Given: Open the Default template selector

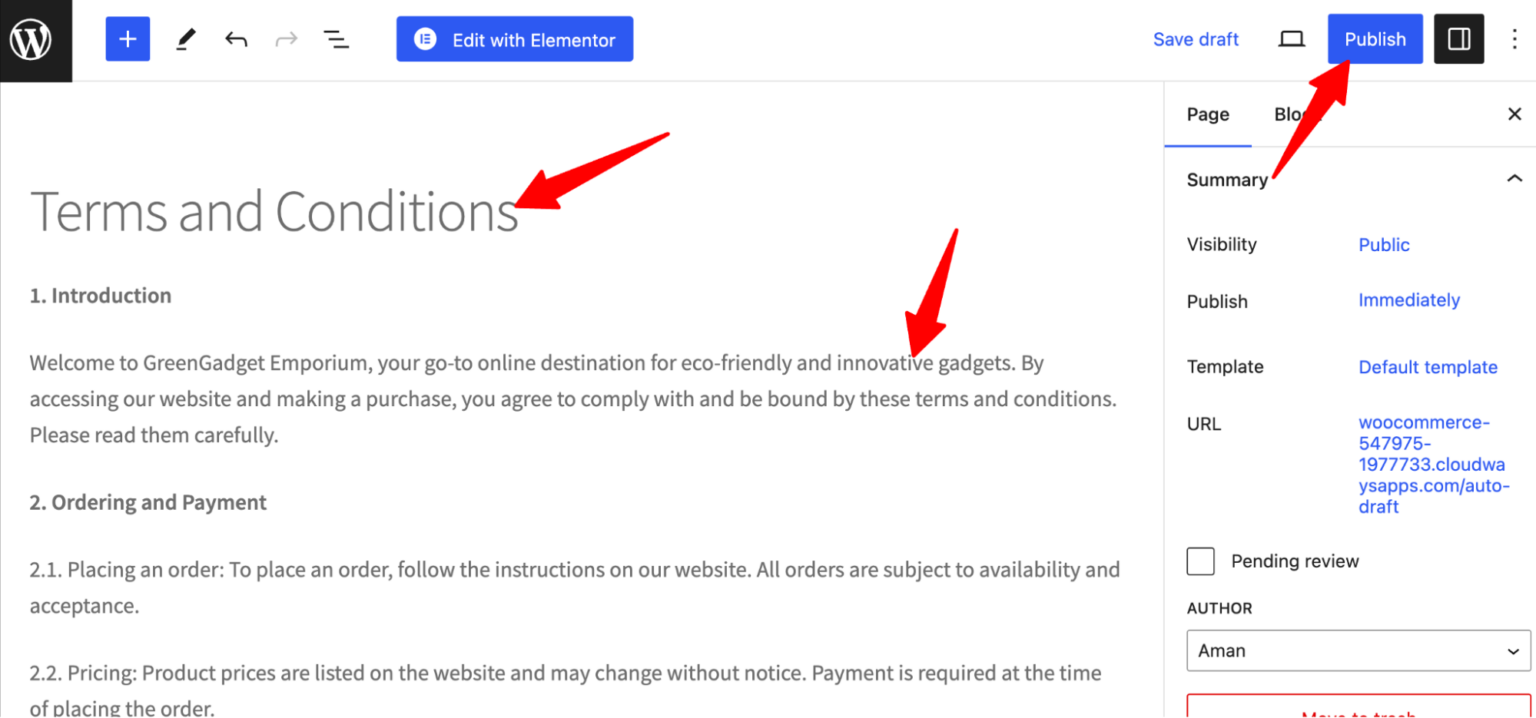Looking at the screenshot, I should (1427, 367).
